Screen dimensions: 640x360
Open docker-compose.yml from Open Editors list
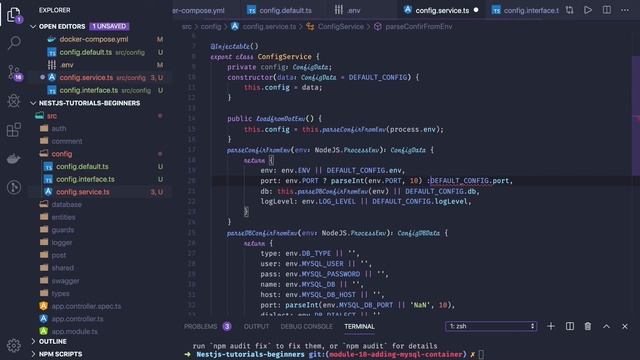[94, 39]
